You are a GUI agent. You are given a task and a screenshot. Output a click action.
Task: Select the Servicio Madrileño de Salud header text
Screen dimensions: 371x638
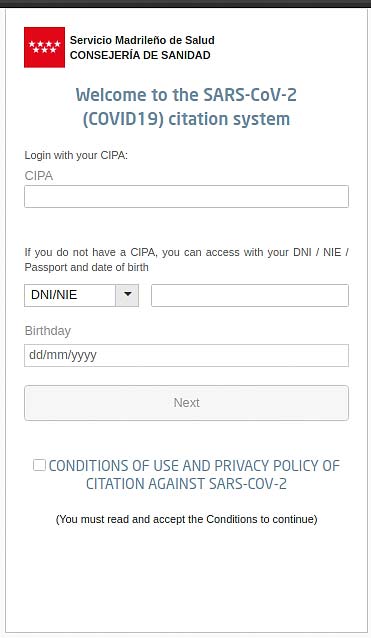142,40
